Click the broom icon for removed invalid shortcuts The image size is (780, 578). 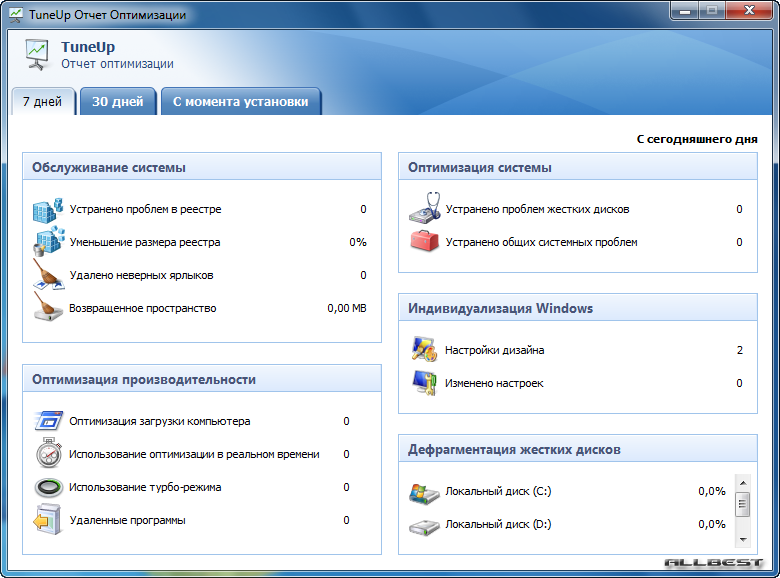pos(48,274)
